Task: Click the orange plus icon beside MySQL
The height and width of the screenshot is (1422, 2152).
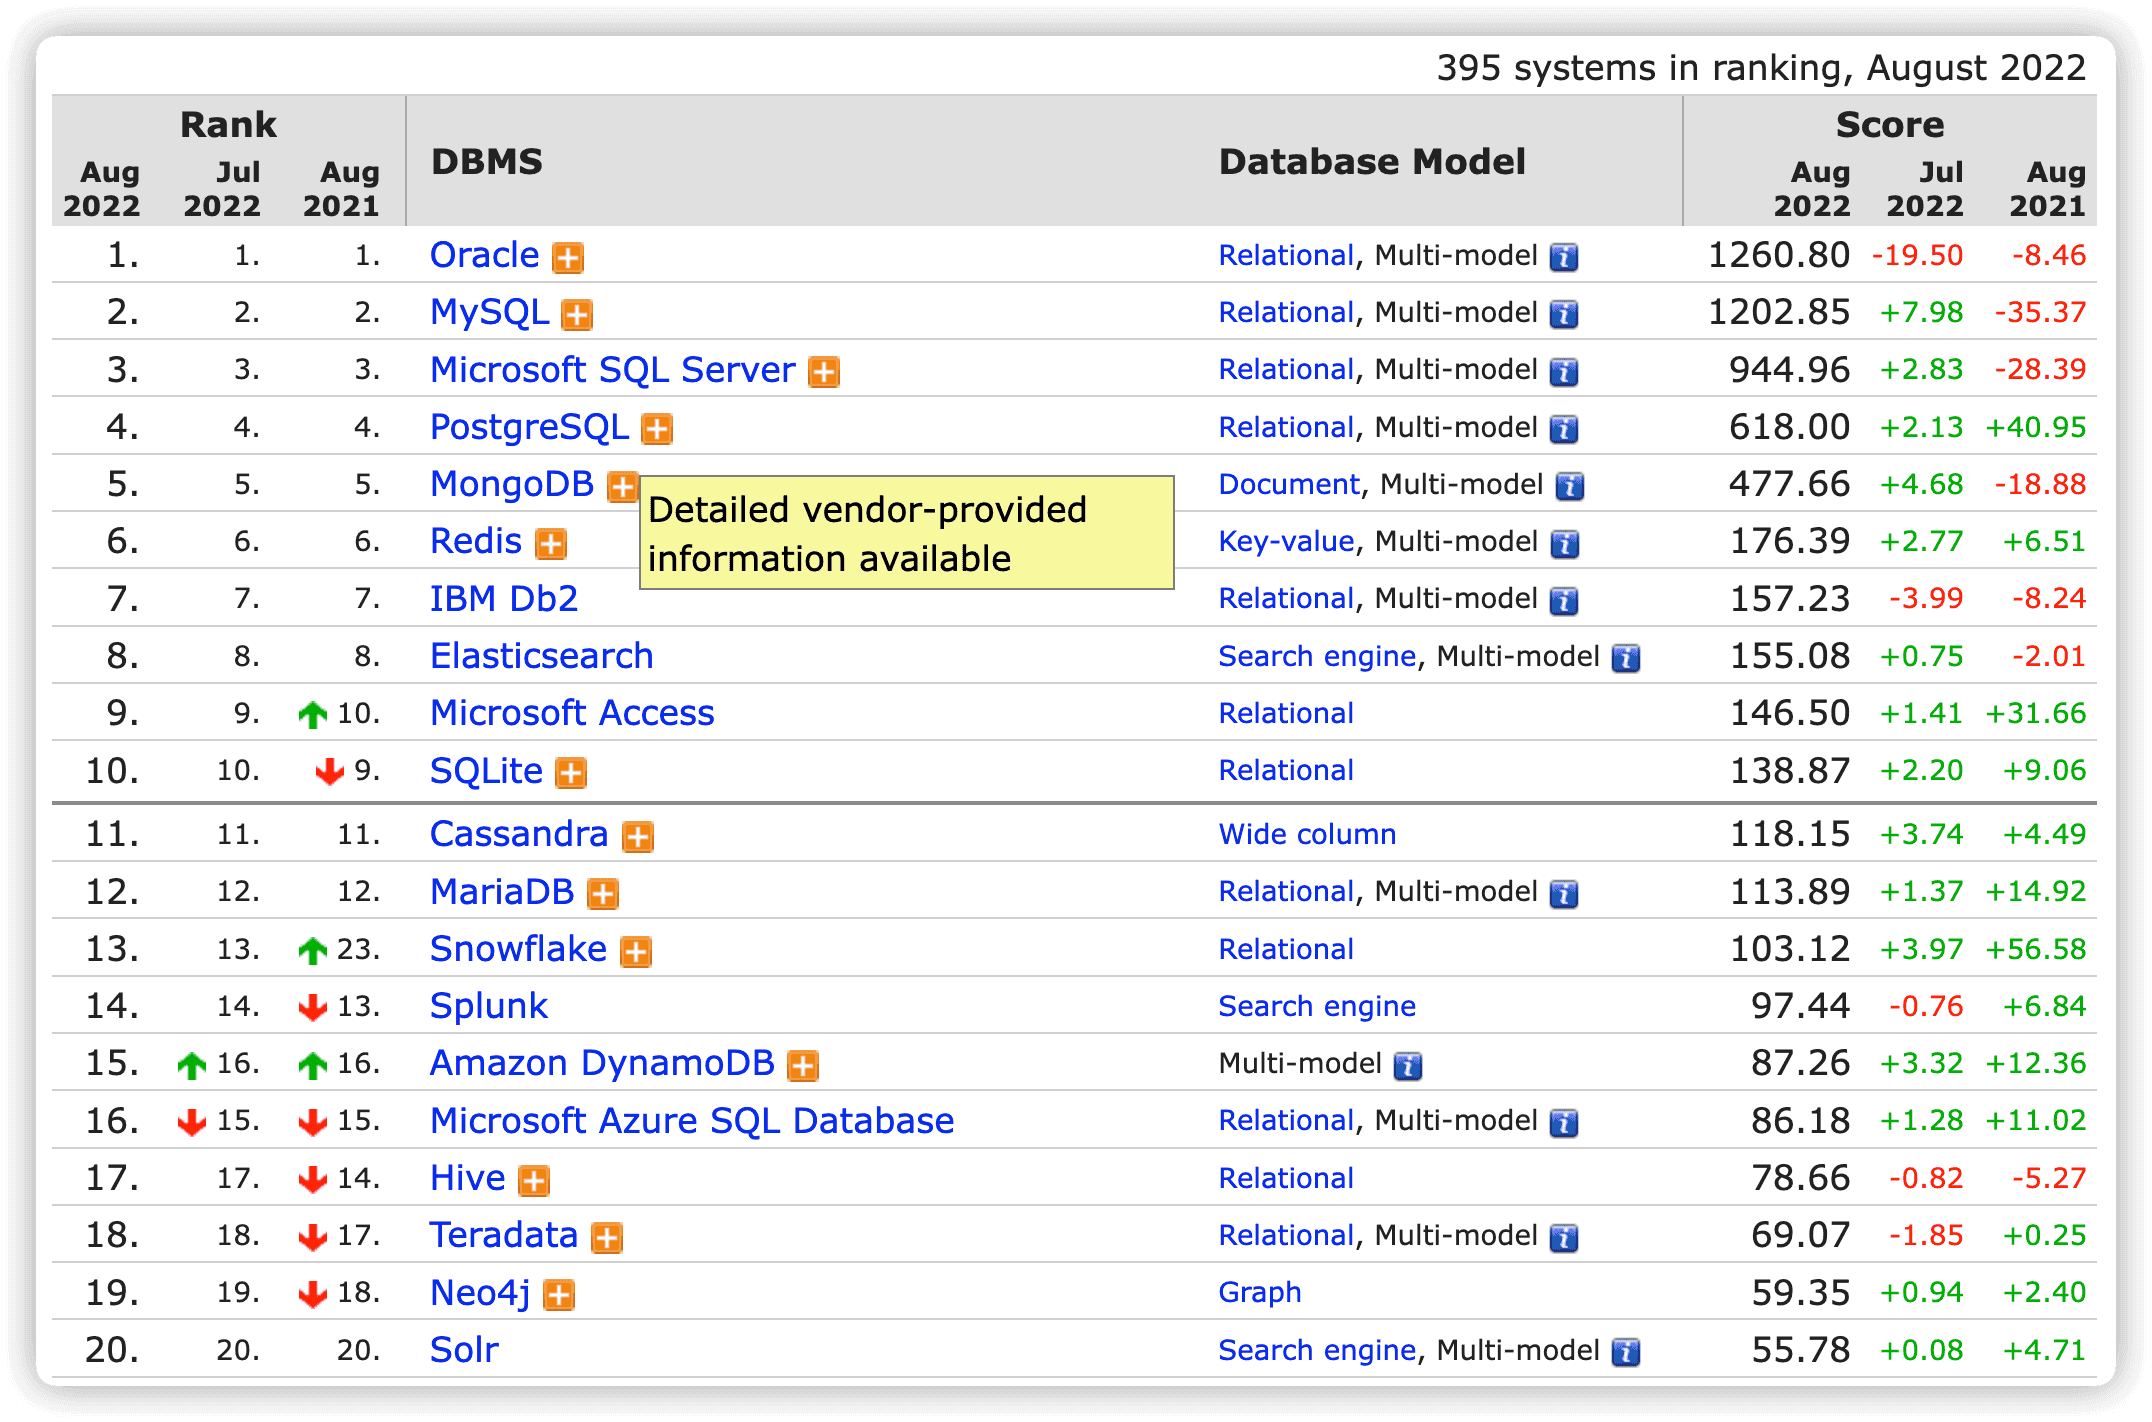Action: click(x=577, y=315)
